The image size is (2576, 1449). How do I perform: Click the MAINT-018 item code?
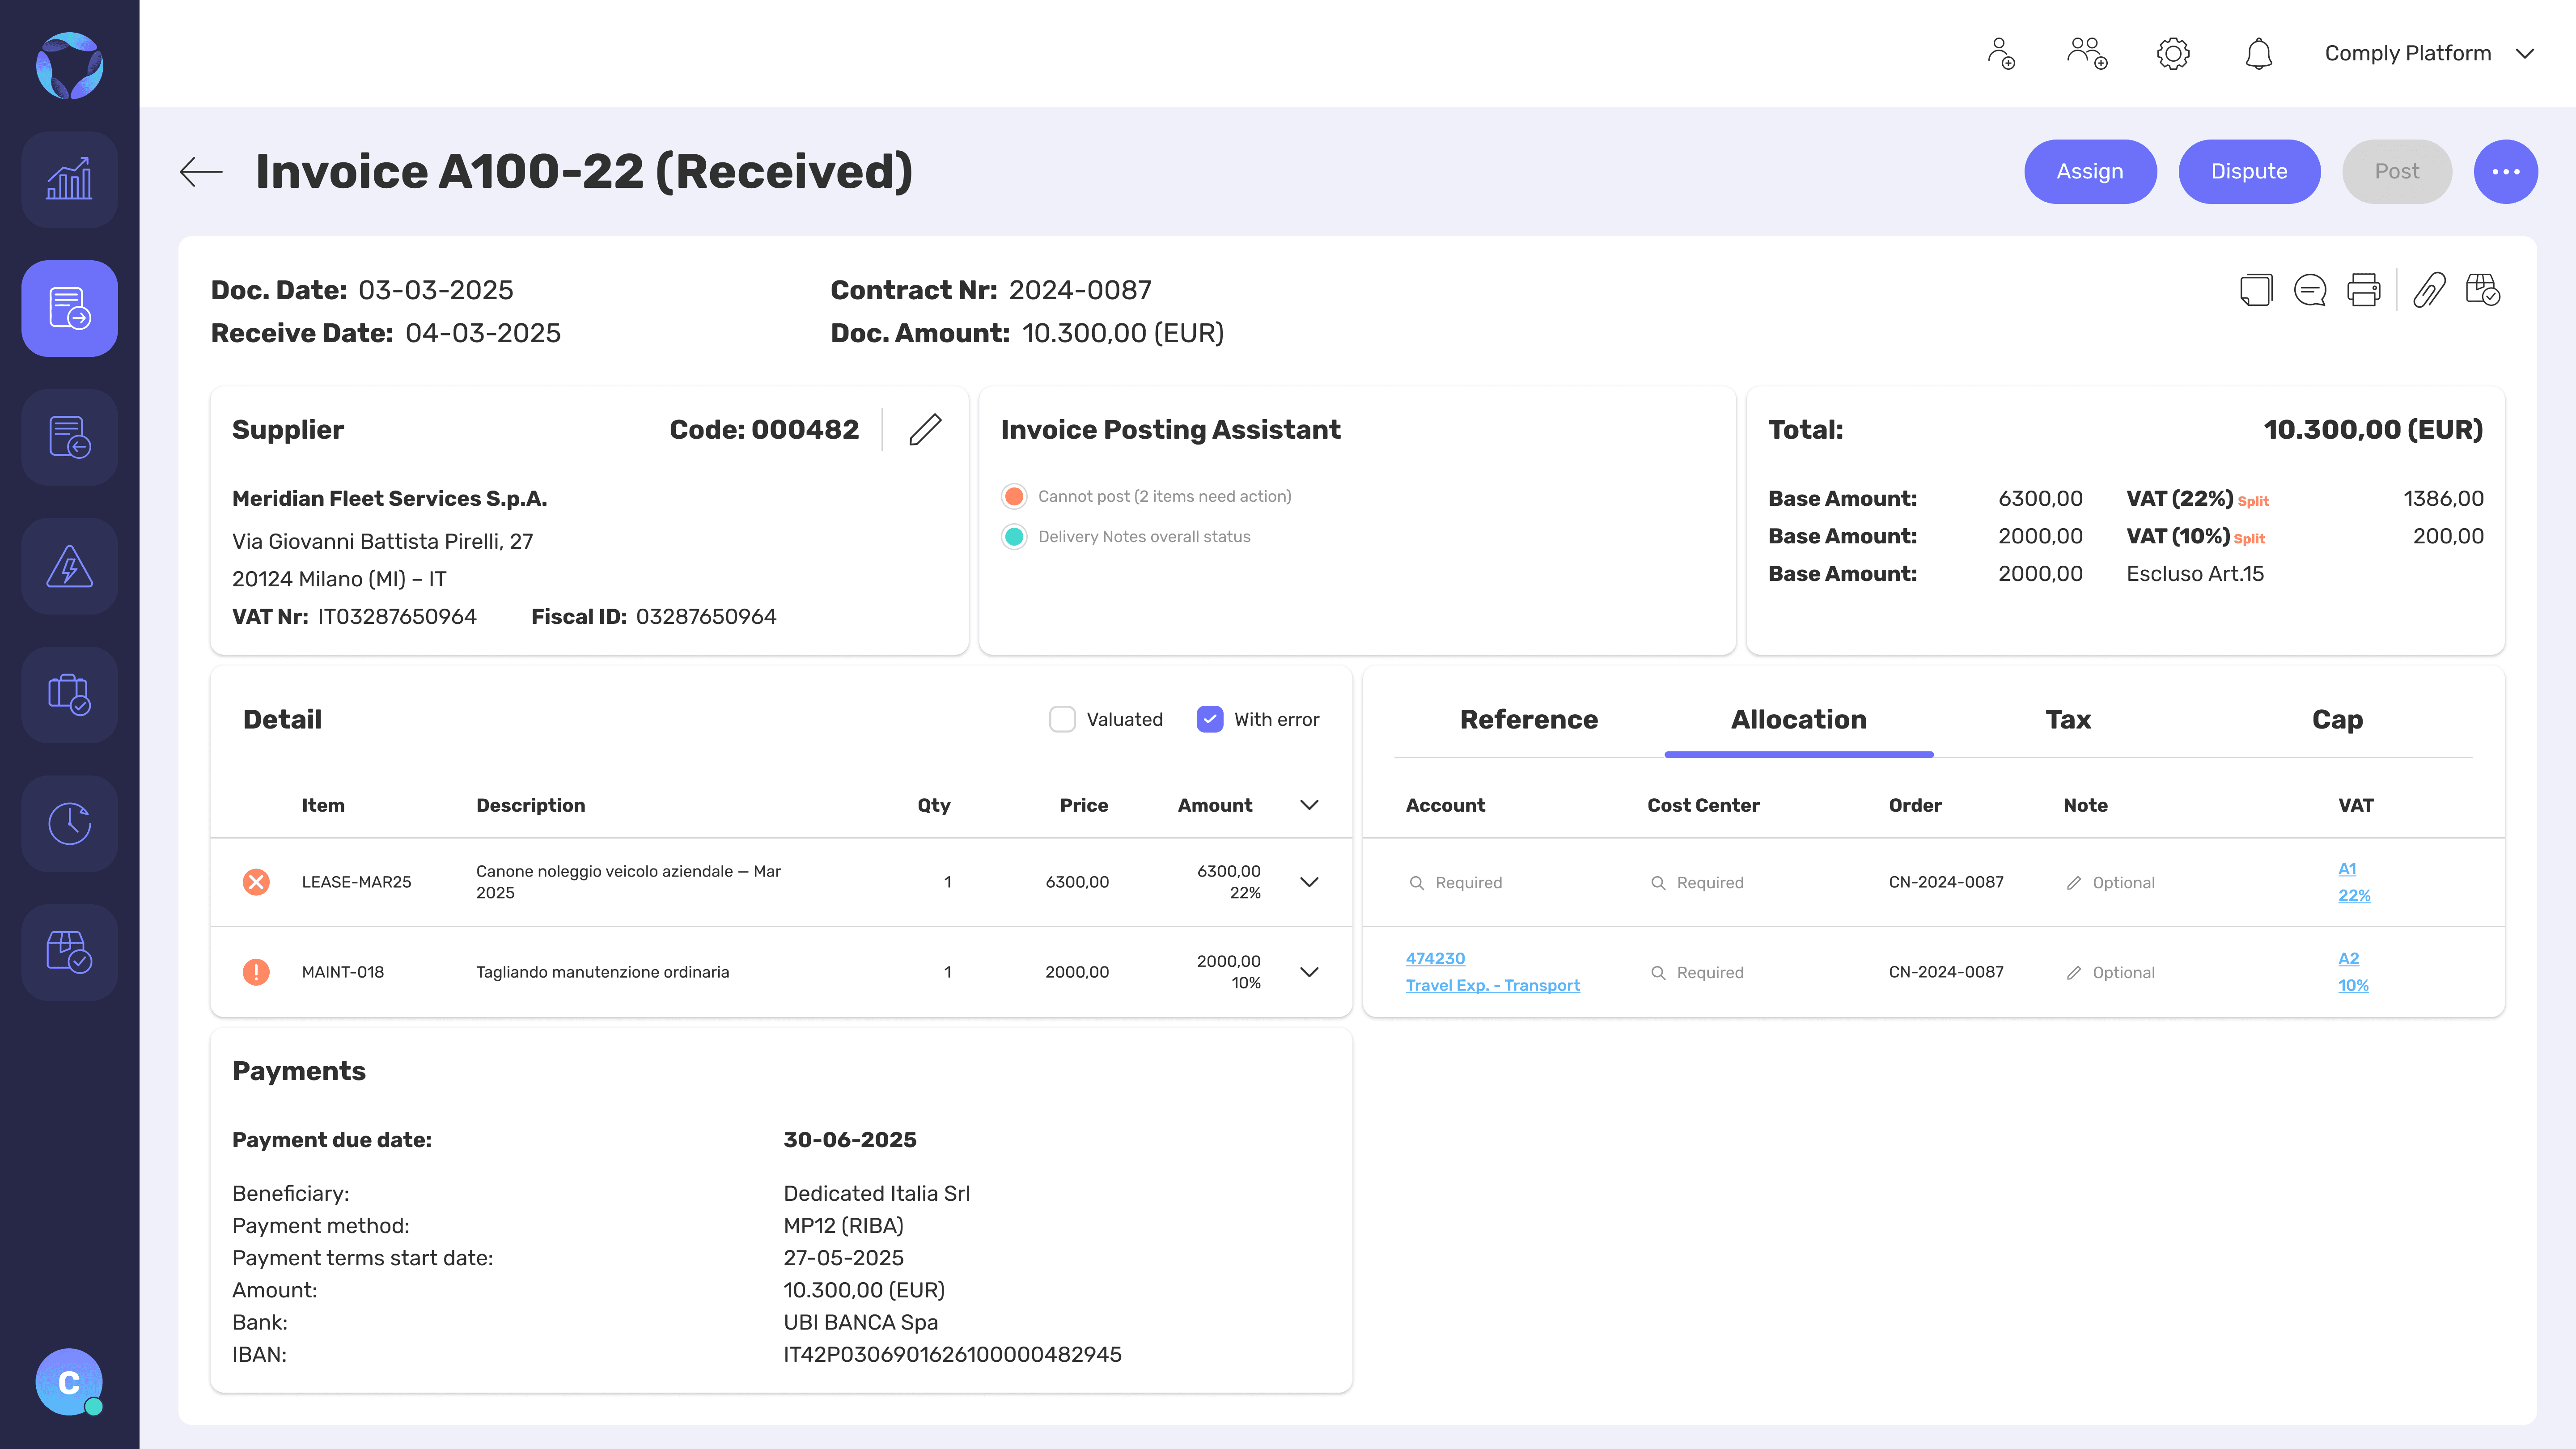[x=342, y=972]
